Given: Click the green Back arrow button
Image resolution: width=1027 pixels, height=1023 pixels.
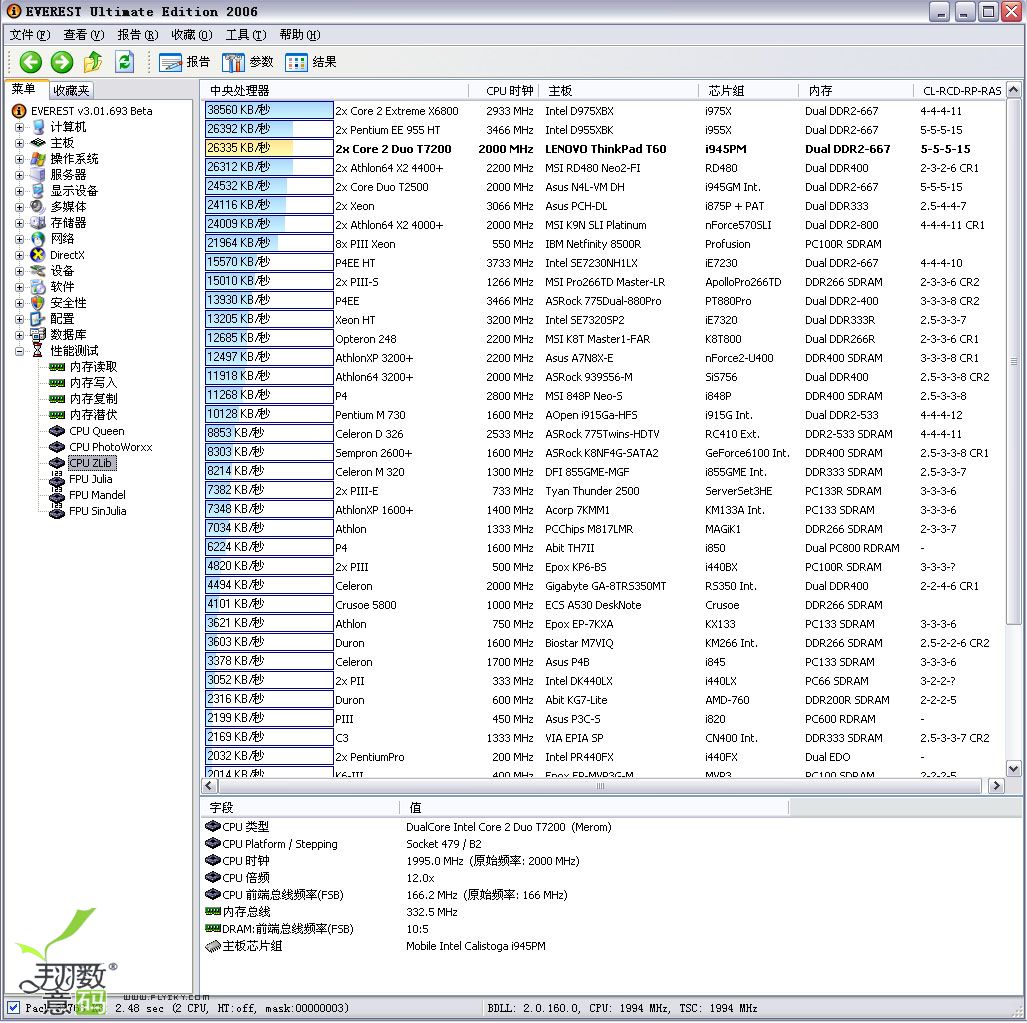Looking at the screenshot, I should pos(30,62).
